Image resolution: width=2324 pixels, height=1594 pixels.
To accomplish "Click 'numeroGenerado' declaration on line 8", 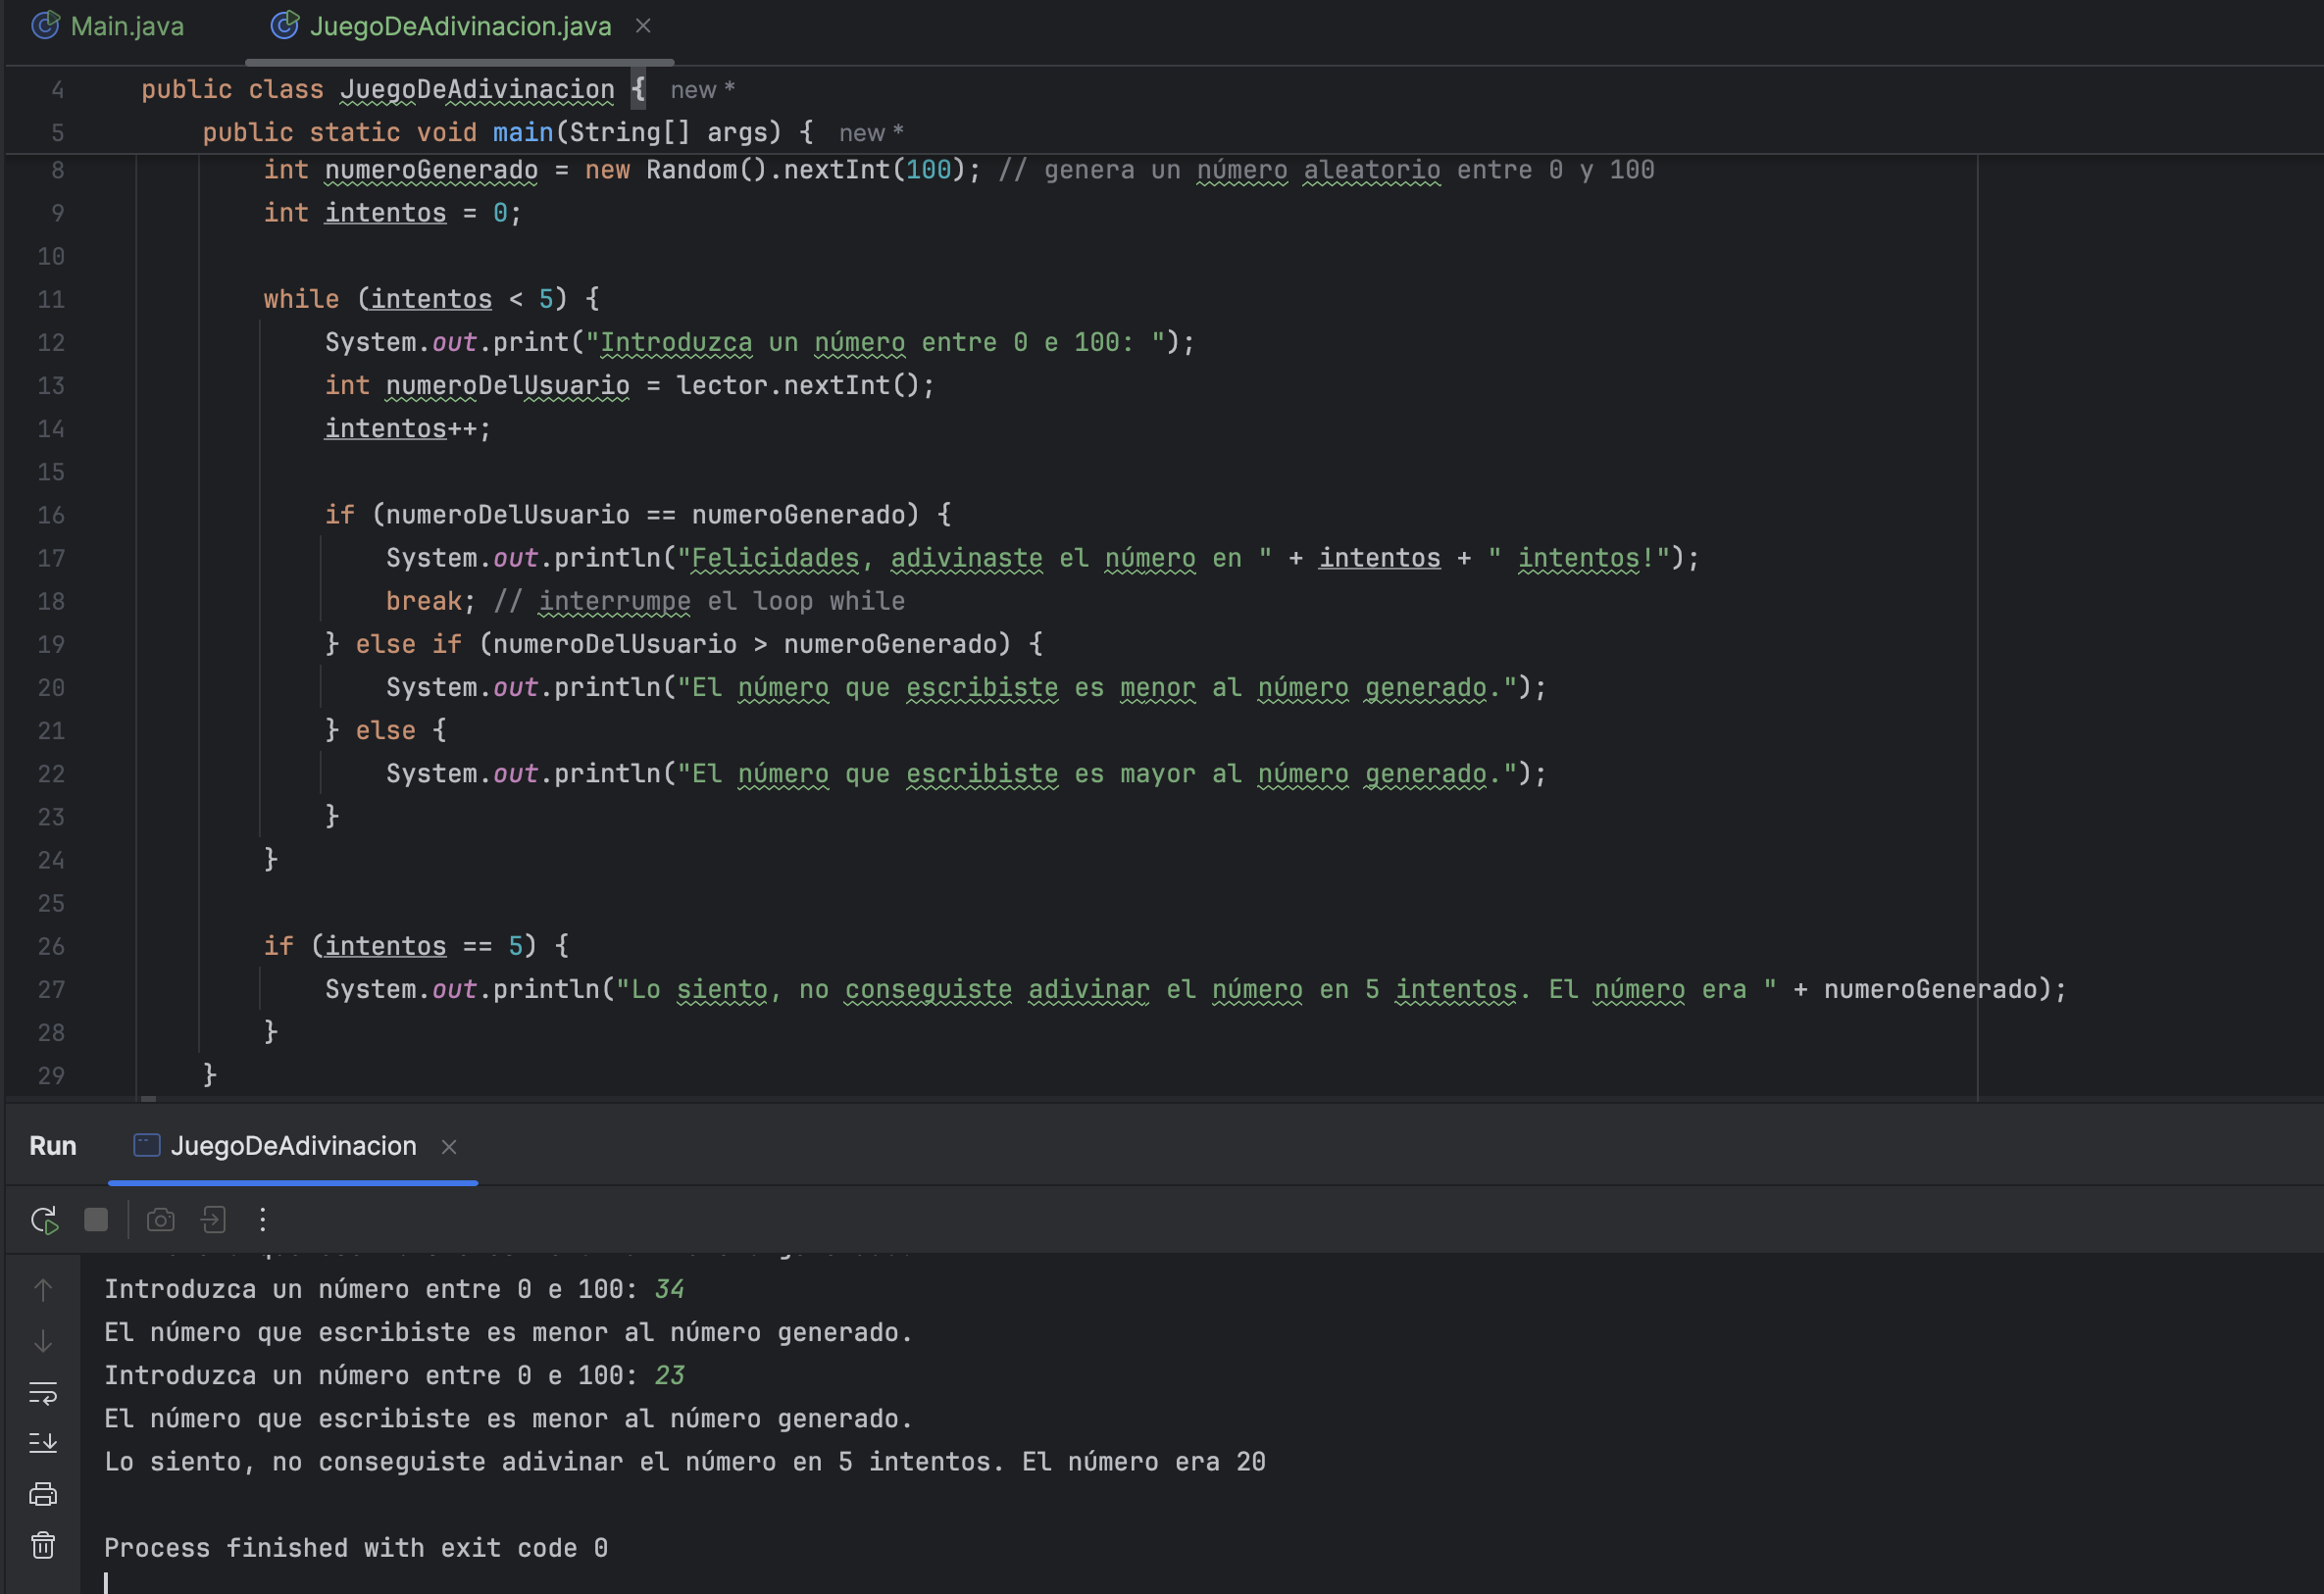I will pyautogui.click(x=431, y=170).
